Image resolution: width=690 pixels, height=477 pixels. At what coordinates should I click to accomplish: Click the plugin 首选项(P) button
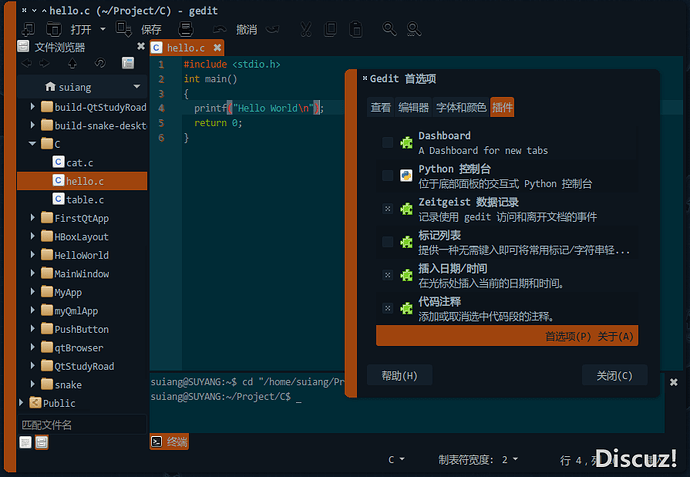coord(568,337)
